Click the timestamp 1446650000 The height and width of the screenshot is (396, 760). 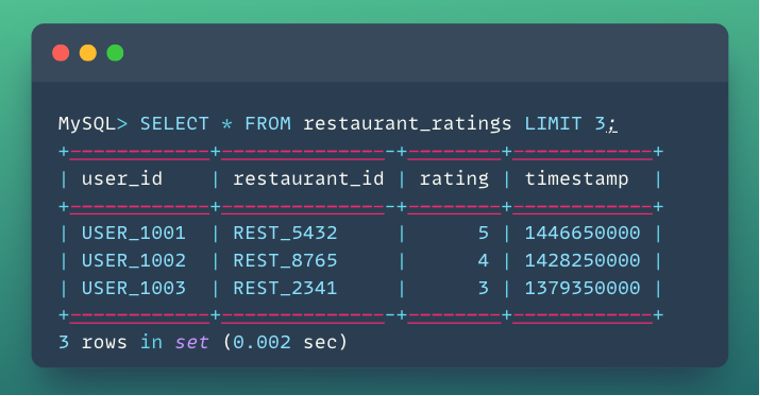click(x=583, y=233)
